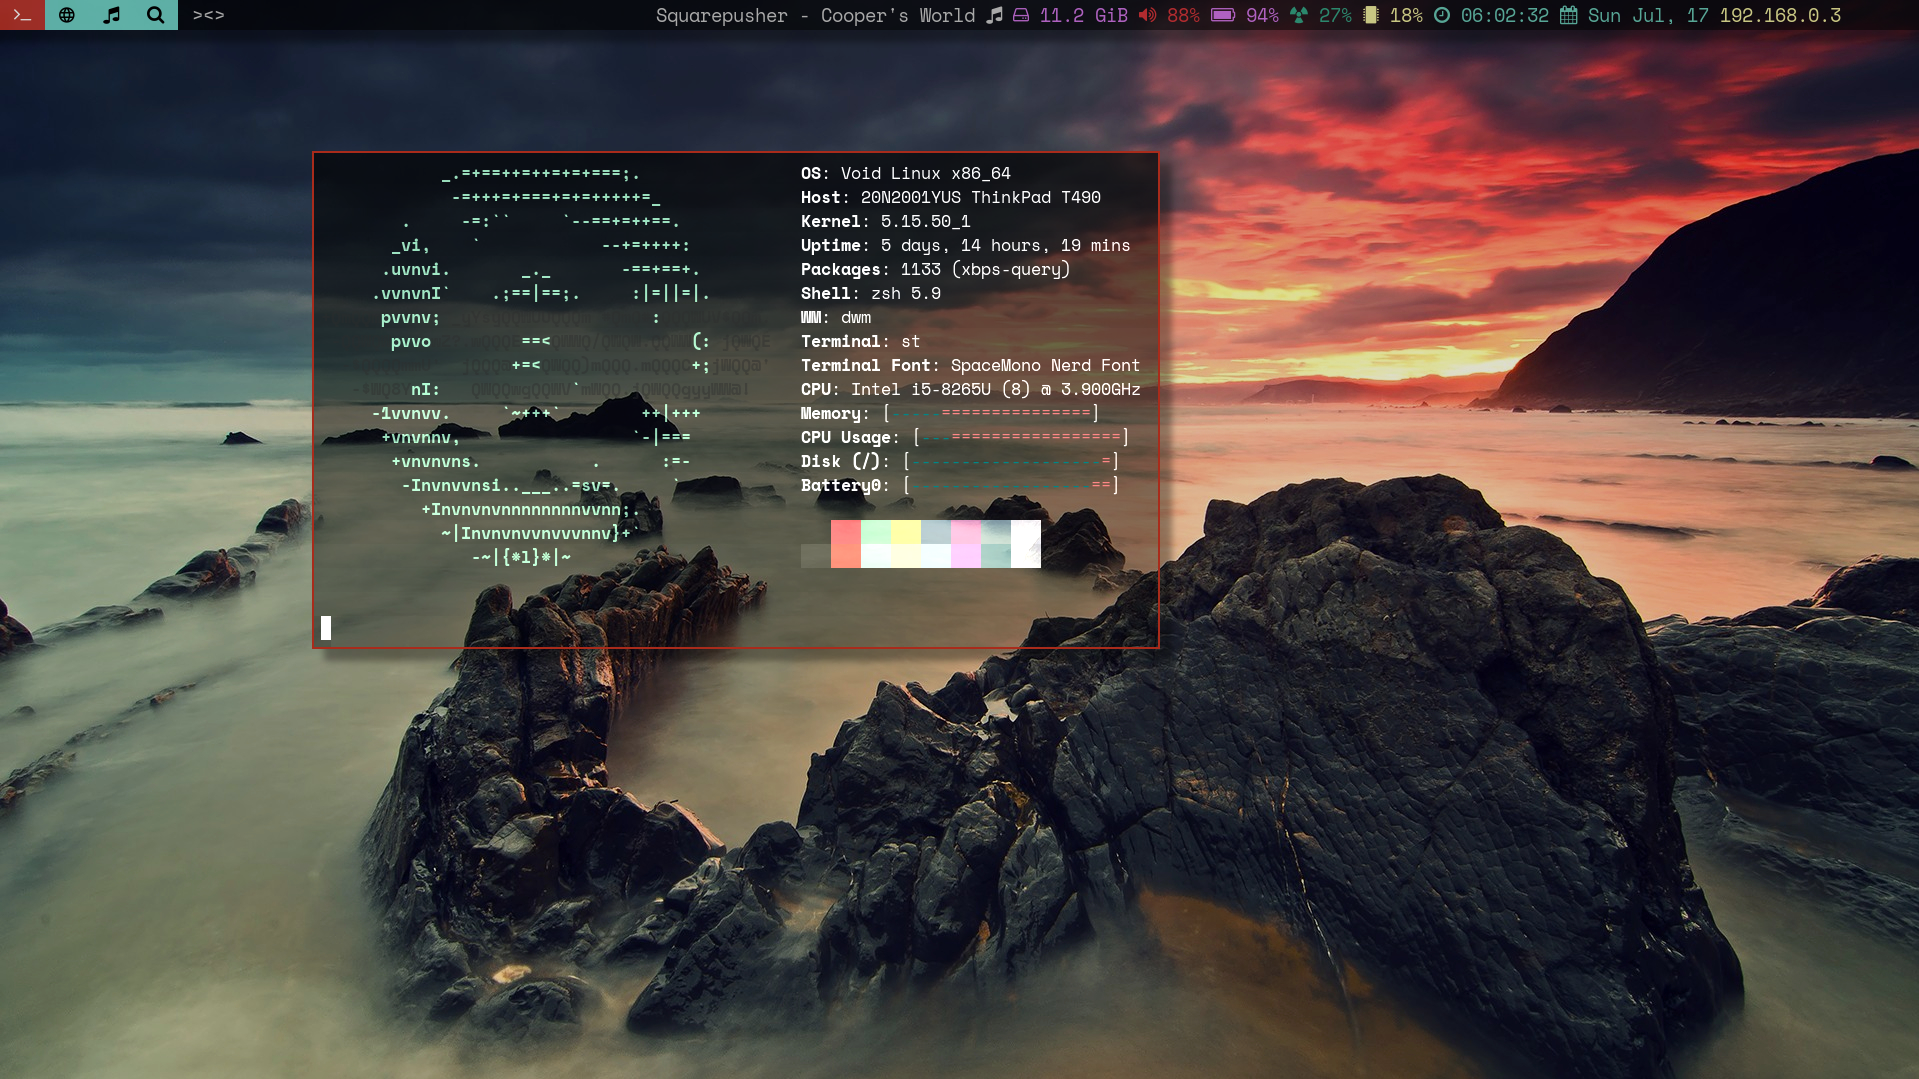Click the mint green top-row color block

(876, 532)
